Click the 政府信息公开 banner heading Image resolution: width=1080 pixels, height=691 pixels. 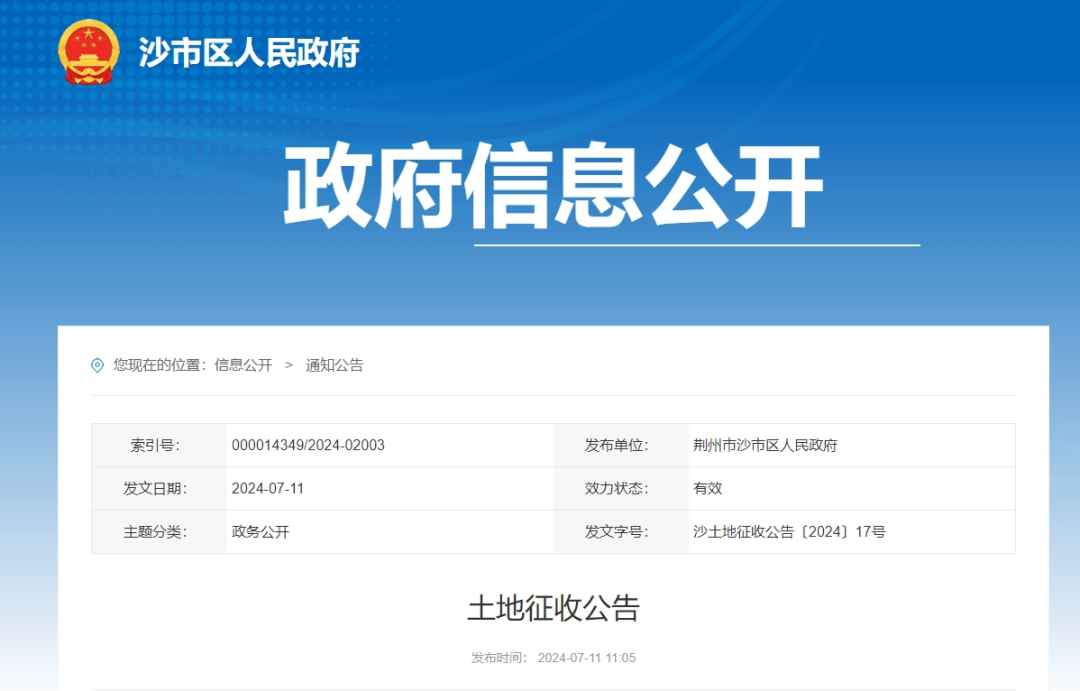553,187
